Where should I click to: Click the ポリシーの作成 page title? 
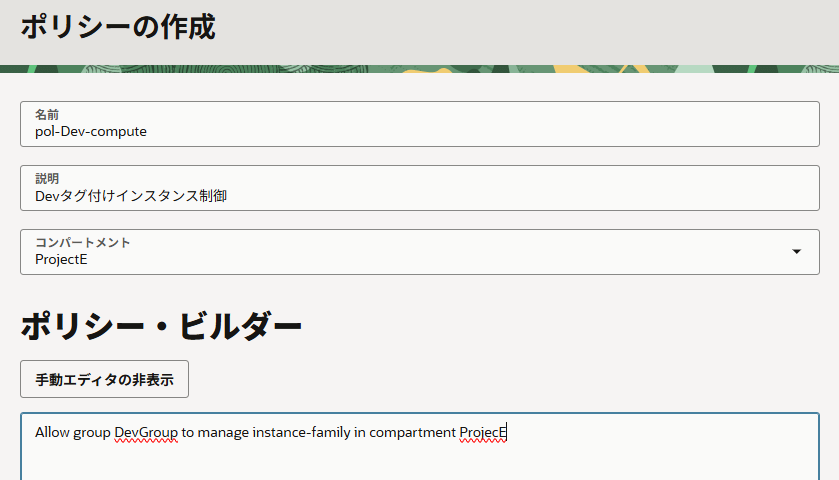point(118,27)
